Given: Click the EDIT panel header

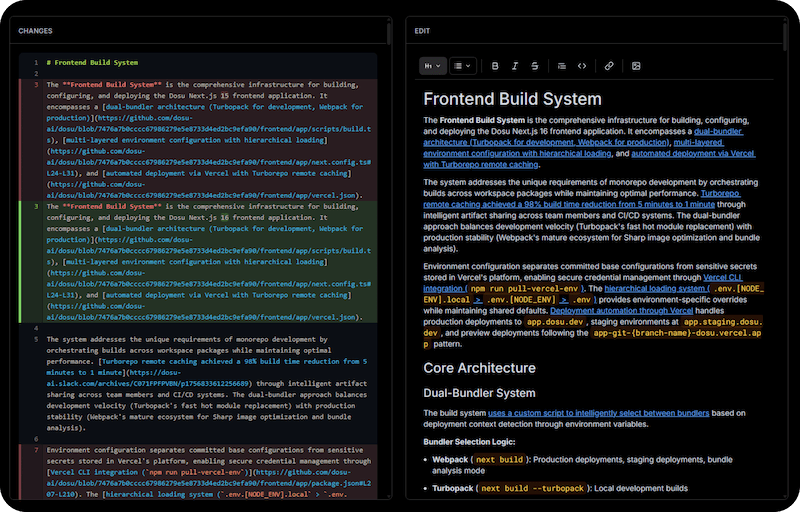Looking at the screenshot, I should [422, 31].
